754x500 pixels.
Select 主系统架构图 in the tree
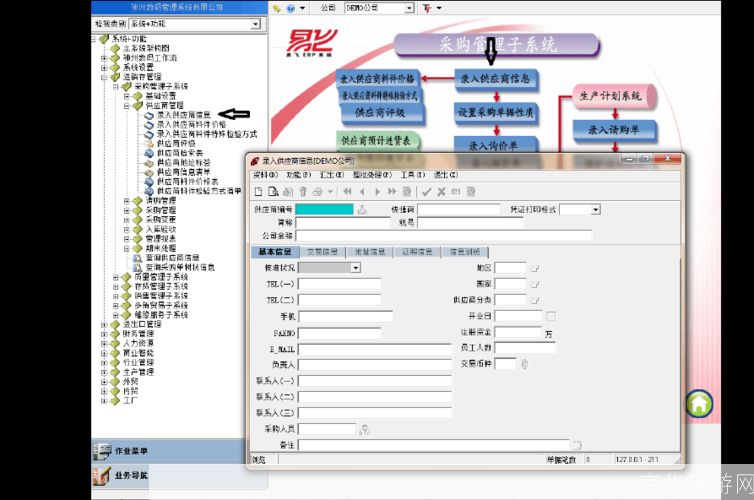pos(146,48)
